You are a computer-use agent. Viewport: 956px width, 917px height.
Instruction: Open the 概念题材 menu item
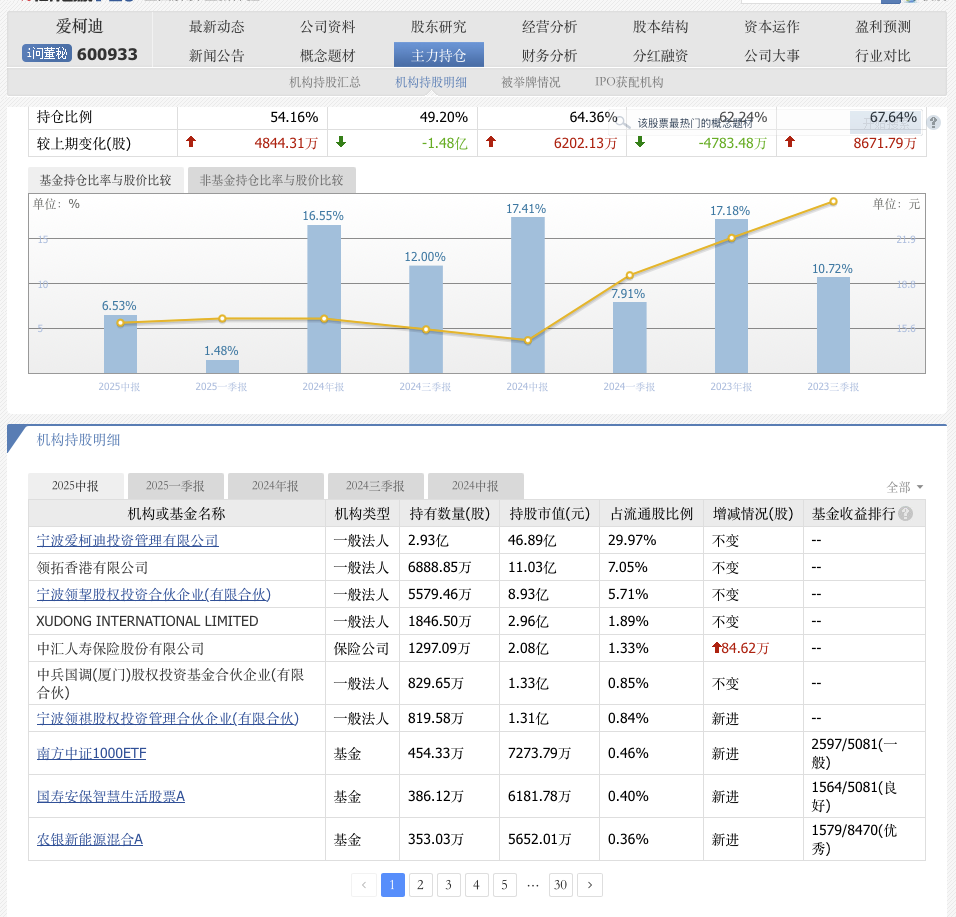pyautogui.click(x=327, y=55)
